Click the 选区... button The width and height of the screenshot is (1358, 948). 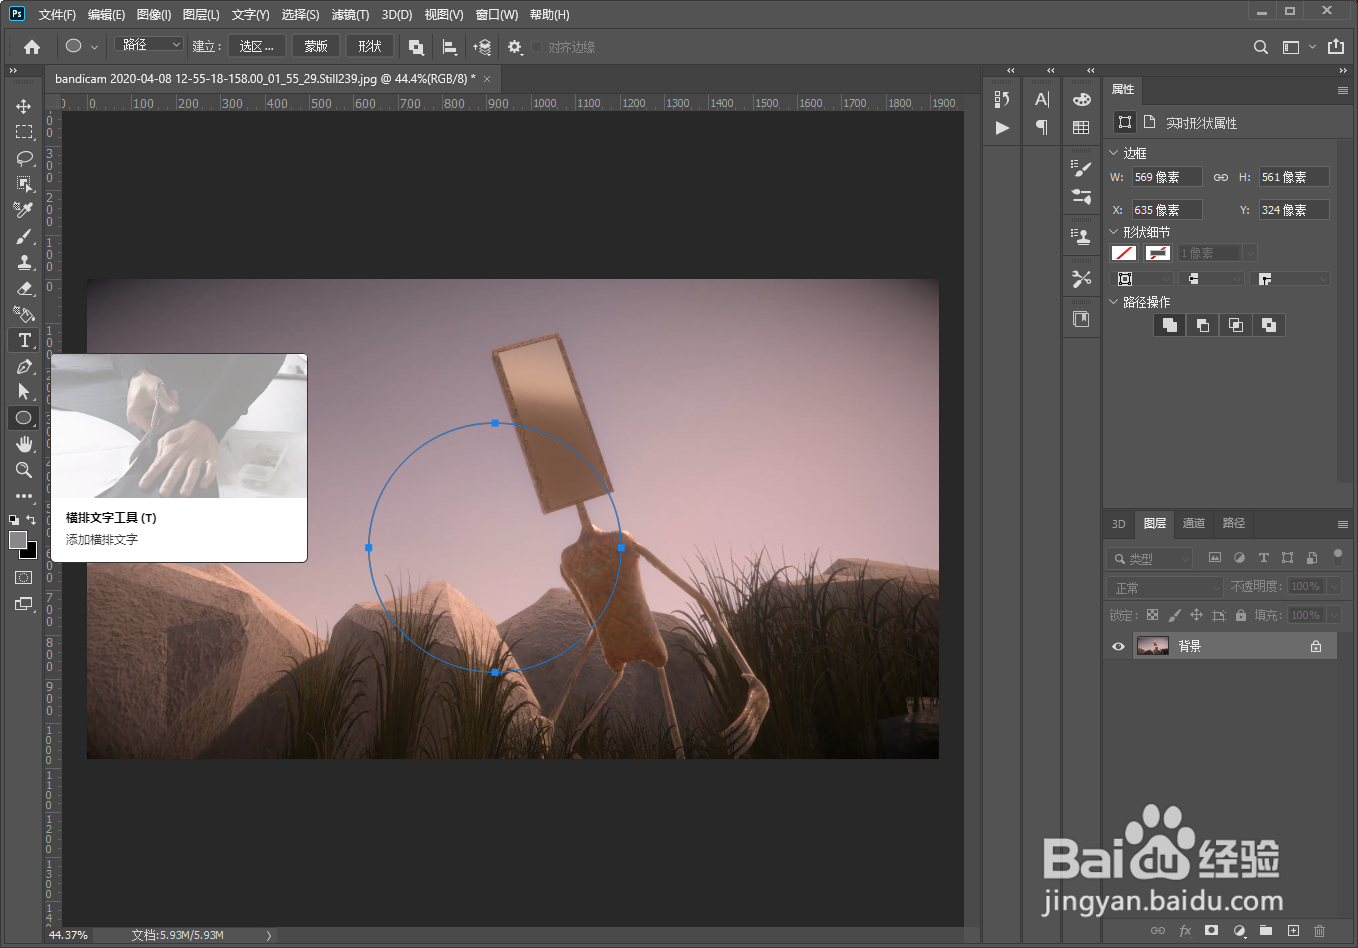click(257, 46)
